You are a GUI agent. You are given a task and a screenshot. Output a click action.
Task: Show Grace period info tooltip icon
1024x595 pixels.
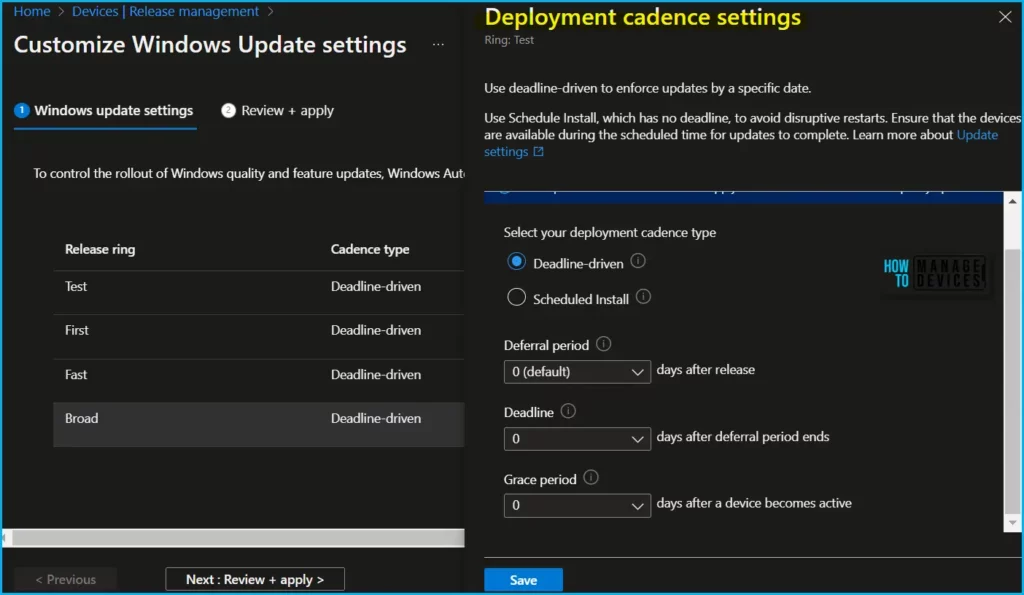coord(591,477)
